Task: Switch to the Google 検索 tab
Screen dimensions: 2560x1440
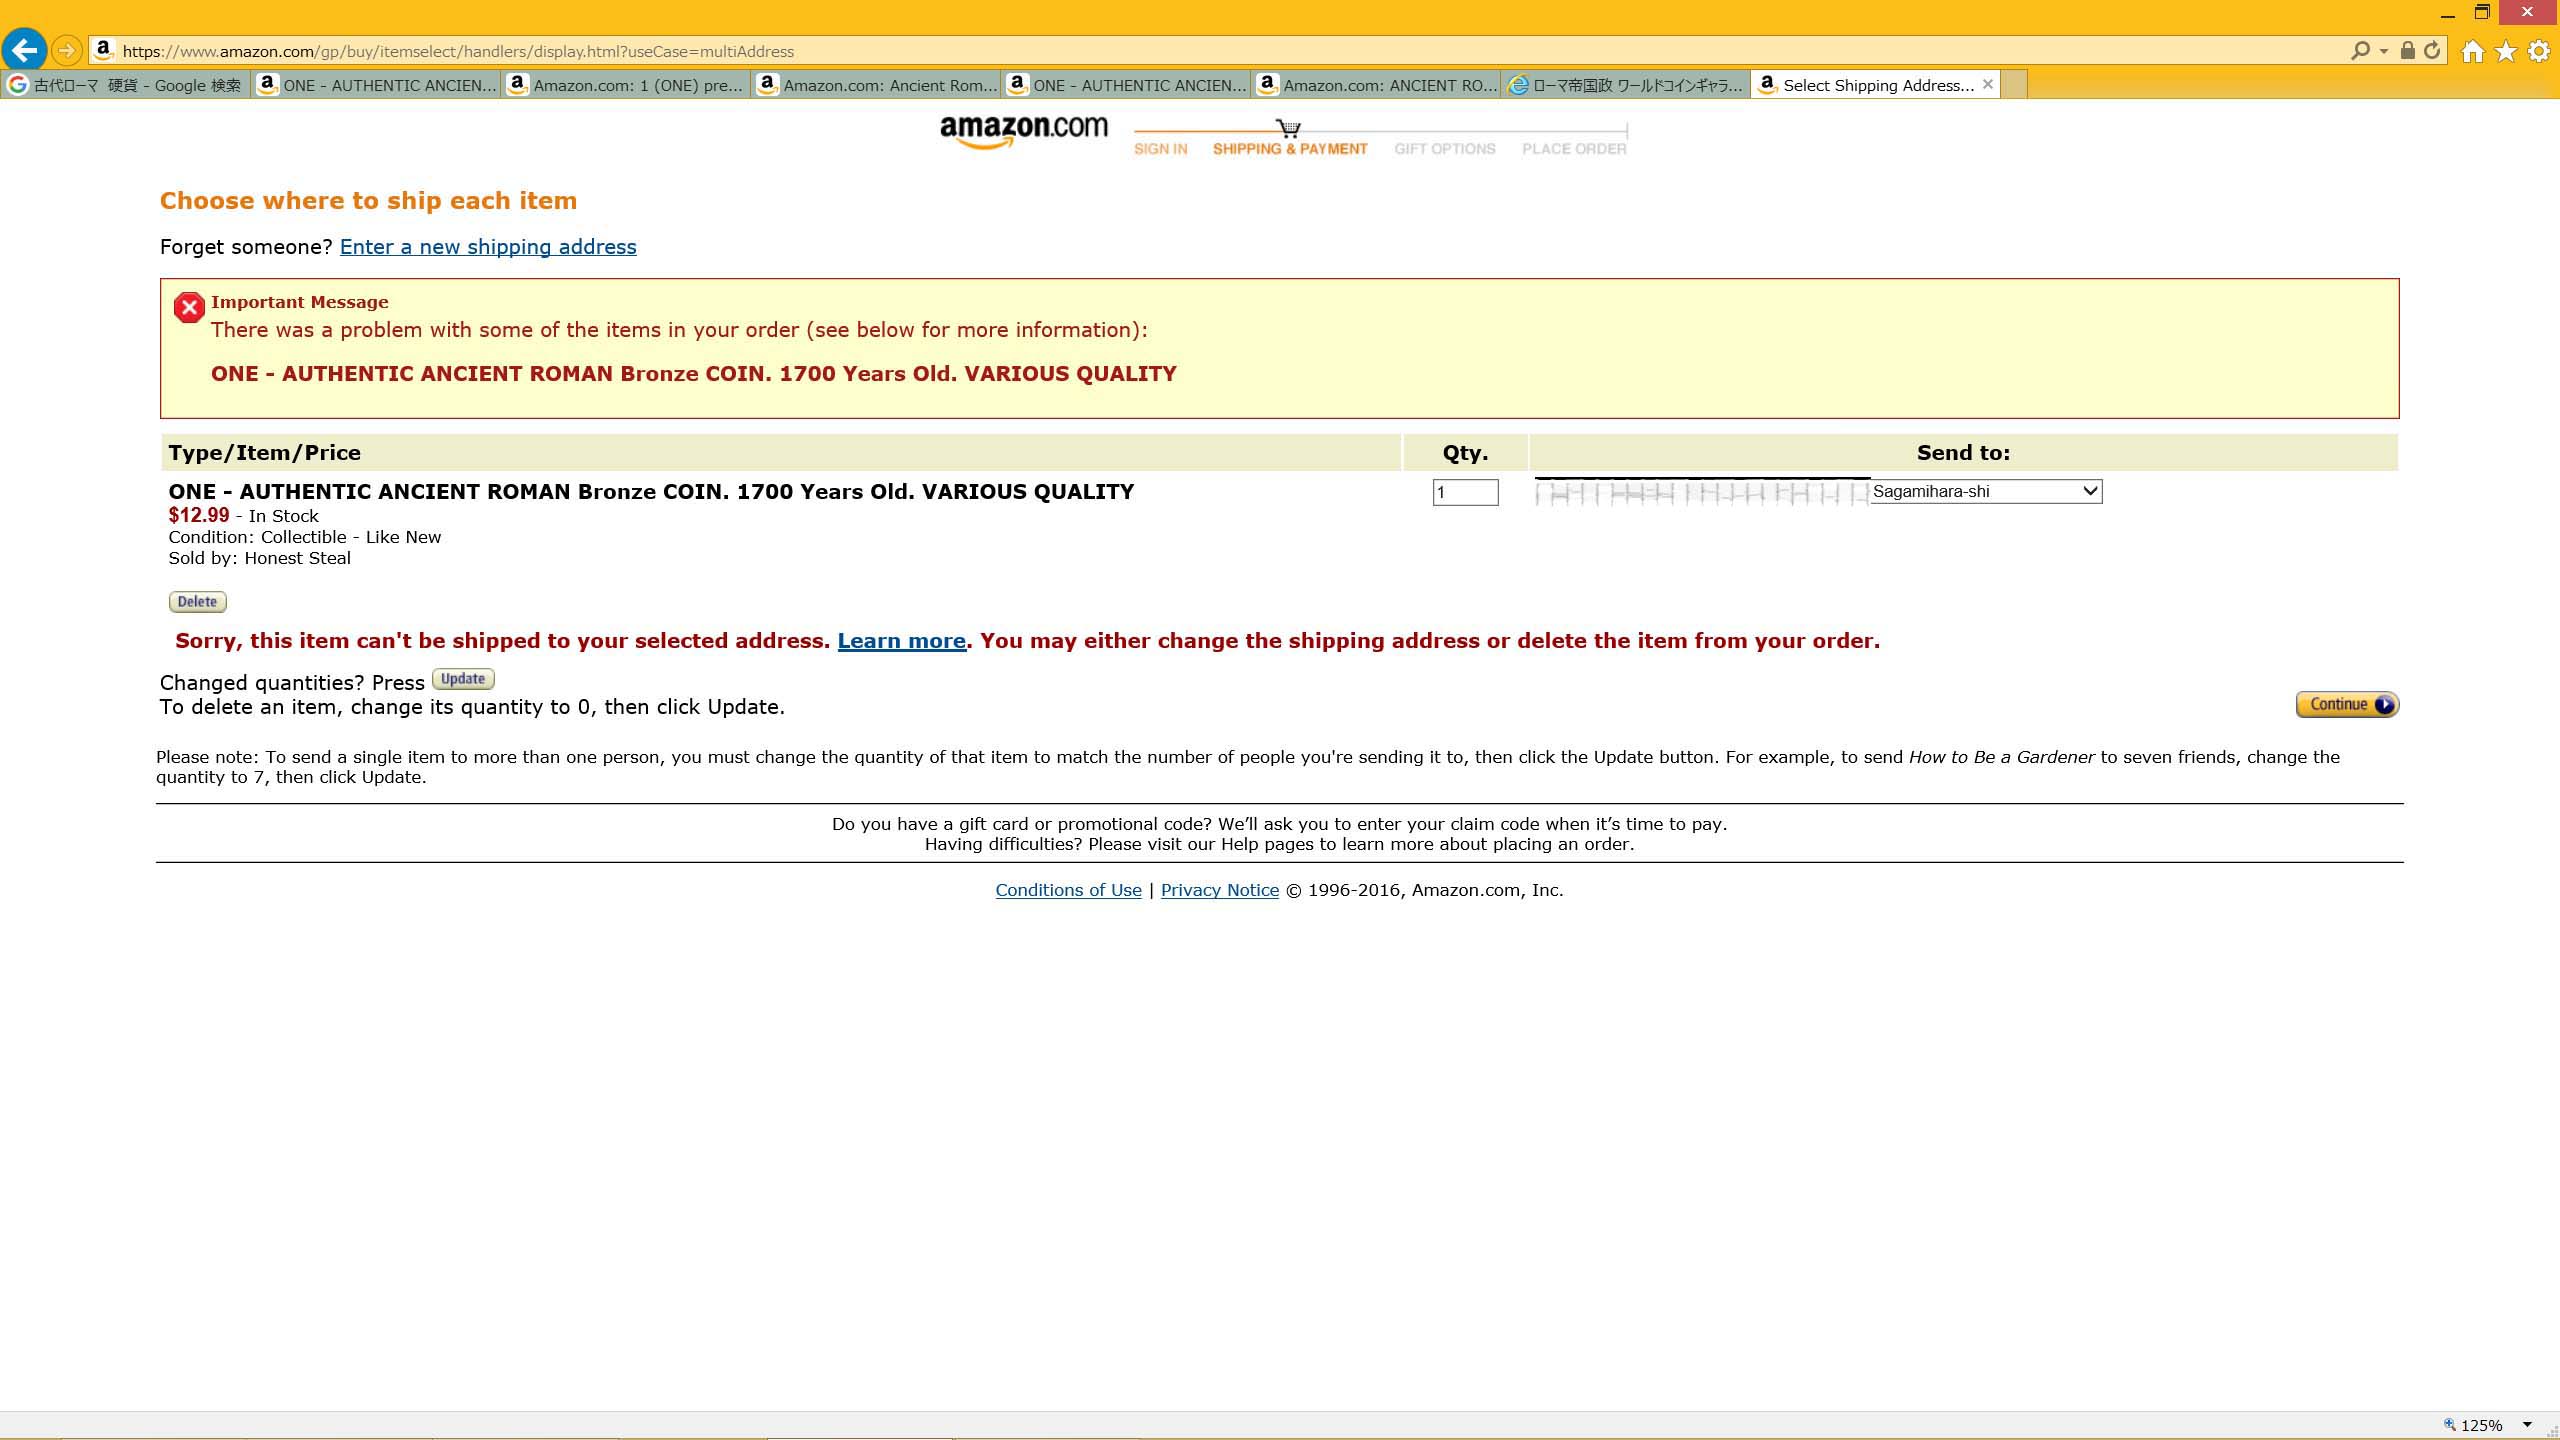Action: (x=125, y=85)
